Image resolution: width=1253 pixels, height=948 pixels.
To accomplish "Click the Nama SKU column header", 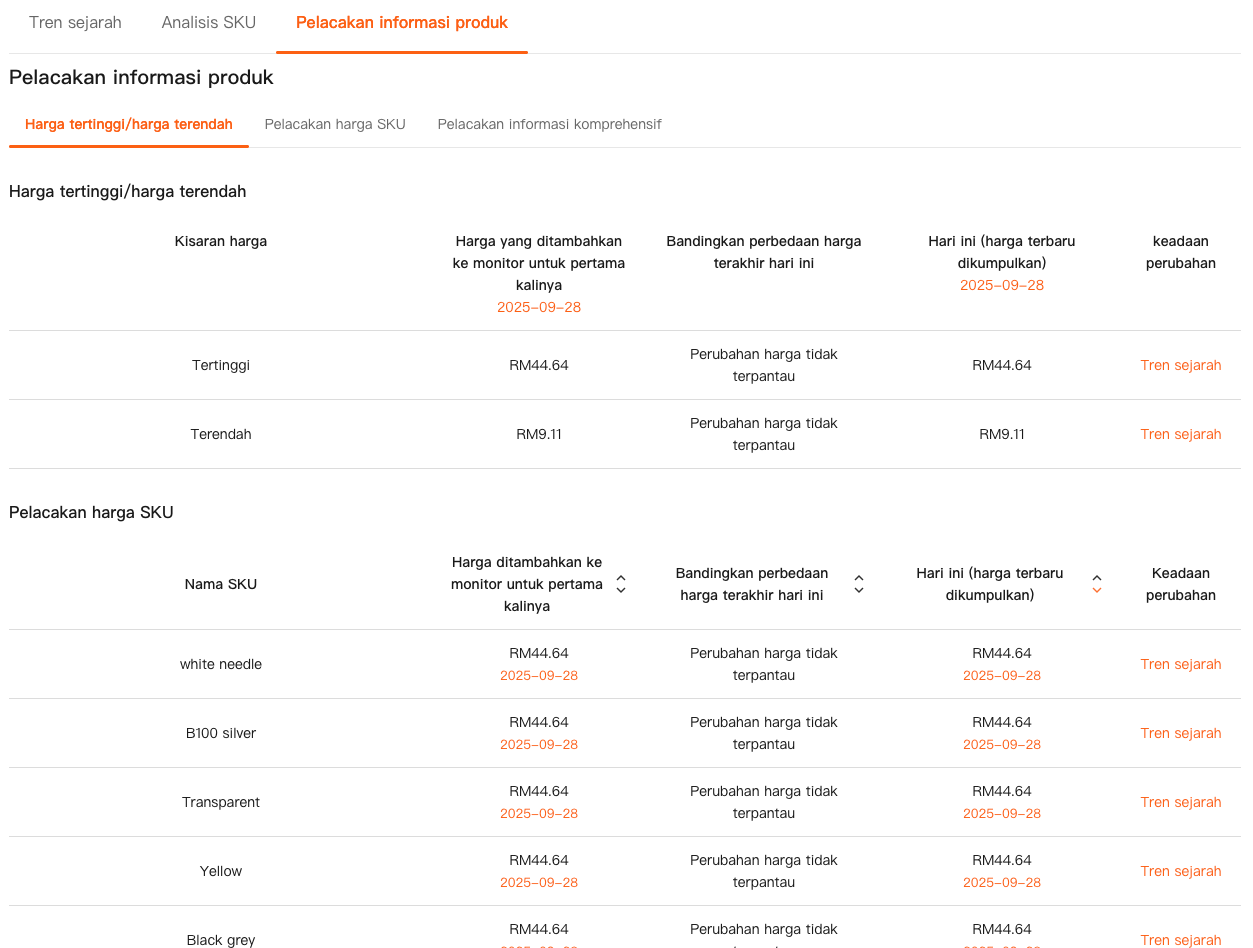I will click(221, 584).
